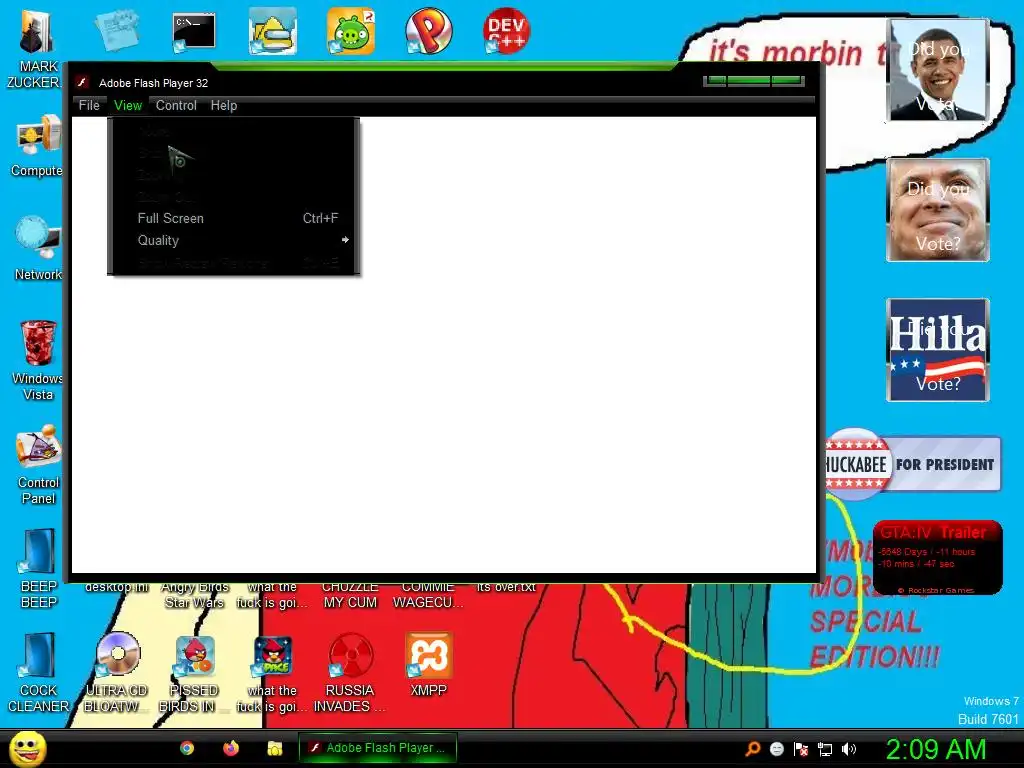Select the desktop.ini file label
The height and width of the screenshot is (768, 1024).
tap(117, 587)
